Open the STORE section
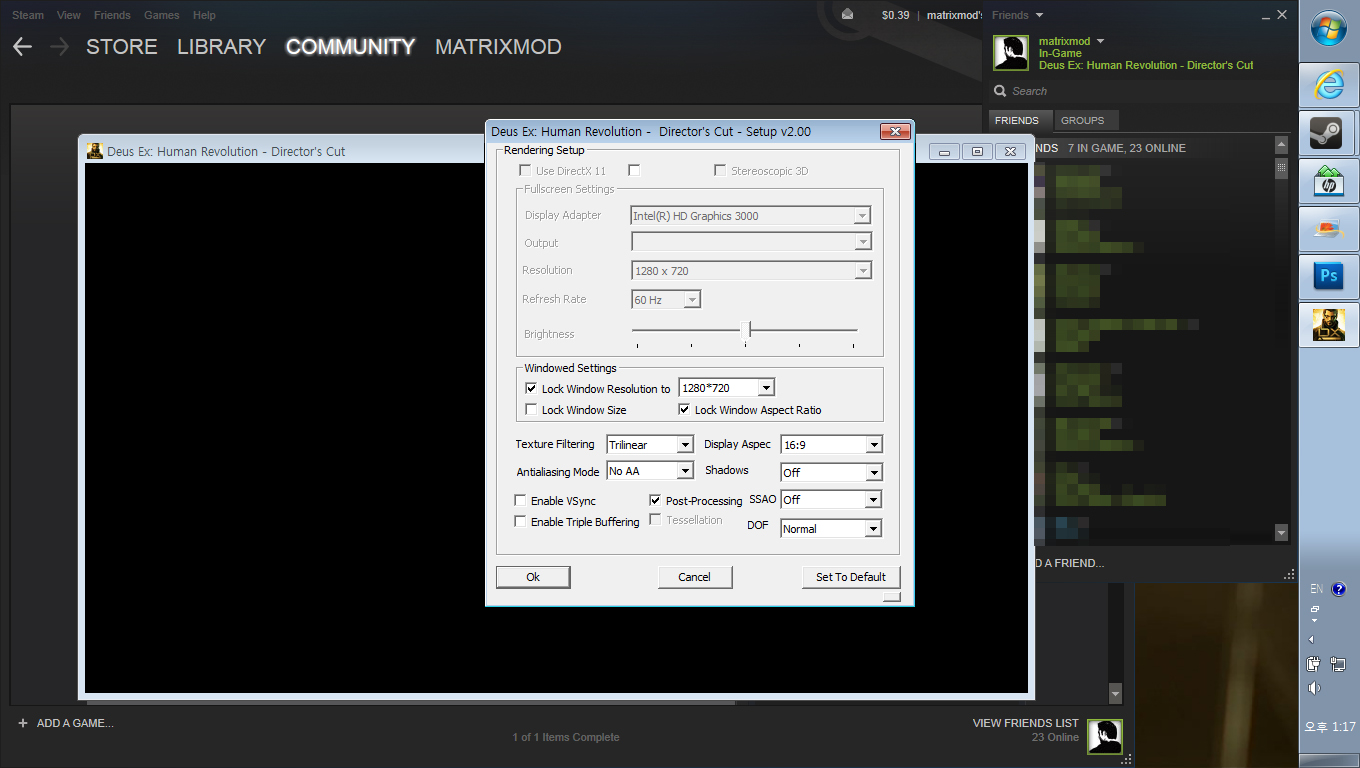The image size is (1360, 768). point(122,47)
